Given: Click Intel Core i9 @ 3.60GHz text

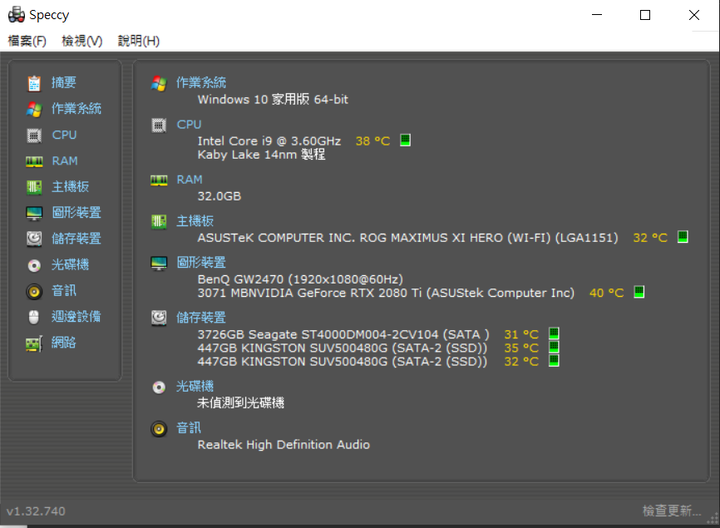Looking at the screenshot, I should [269, 141].
